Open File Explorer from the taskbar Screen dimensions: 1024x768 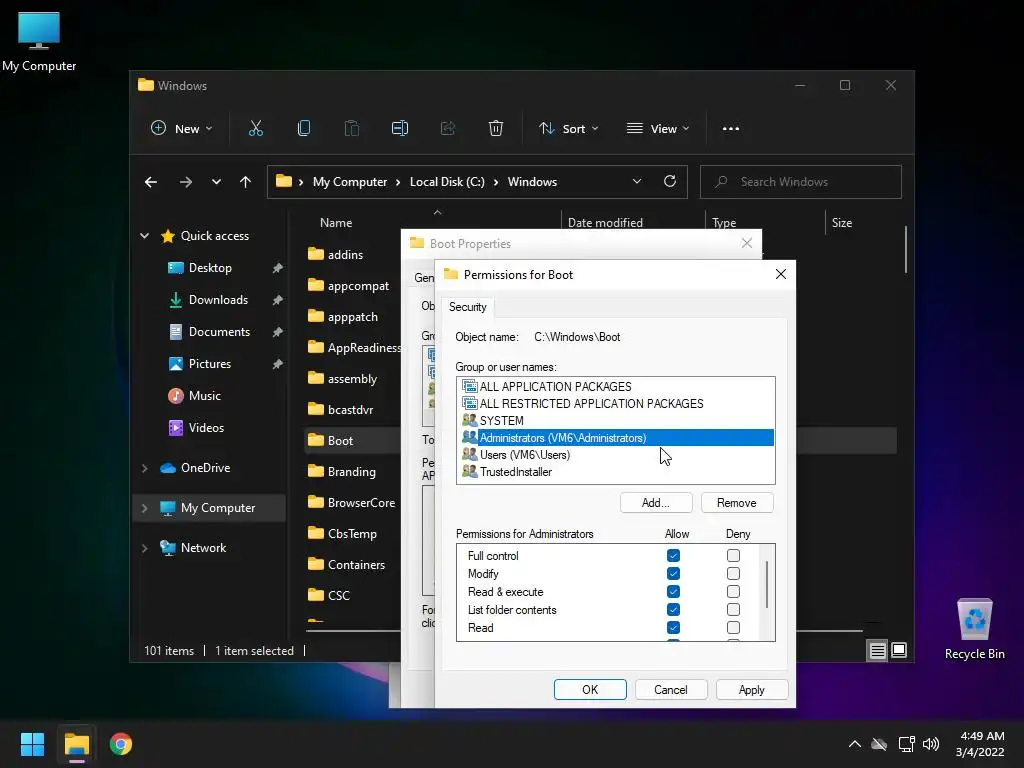click(76, 744)
